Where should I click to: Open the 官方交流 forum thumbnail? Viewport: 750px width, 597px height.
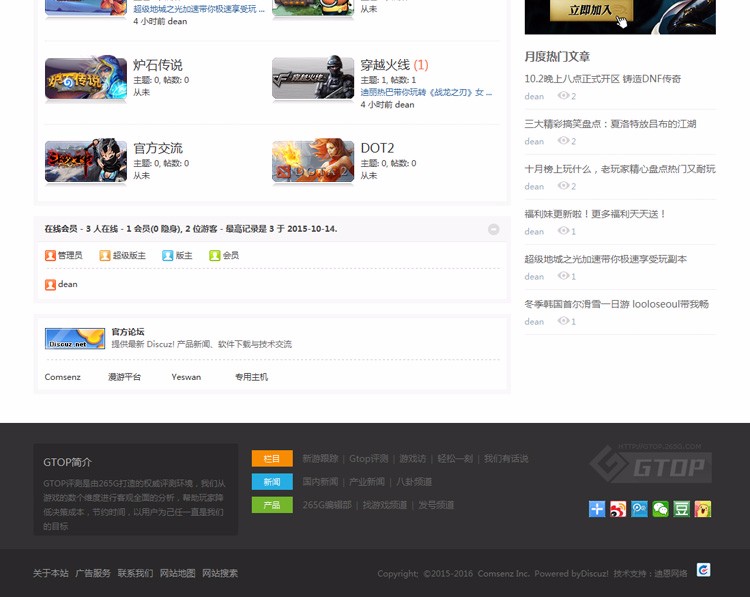pyautogui.click(x=86, y=161)
